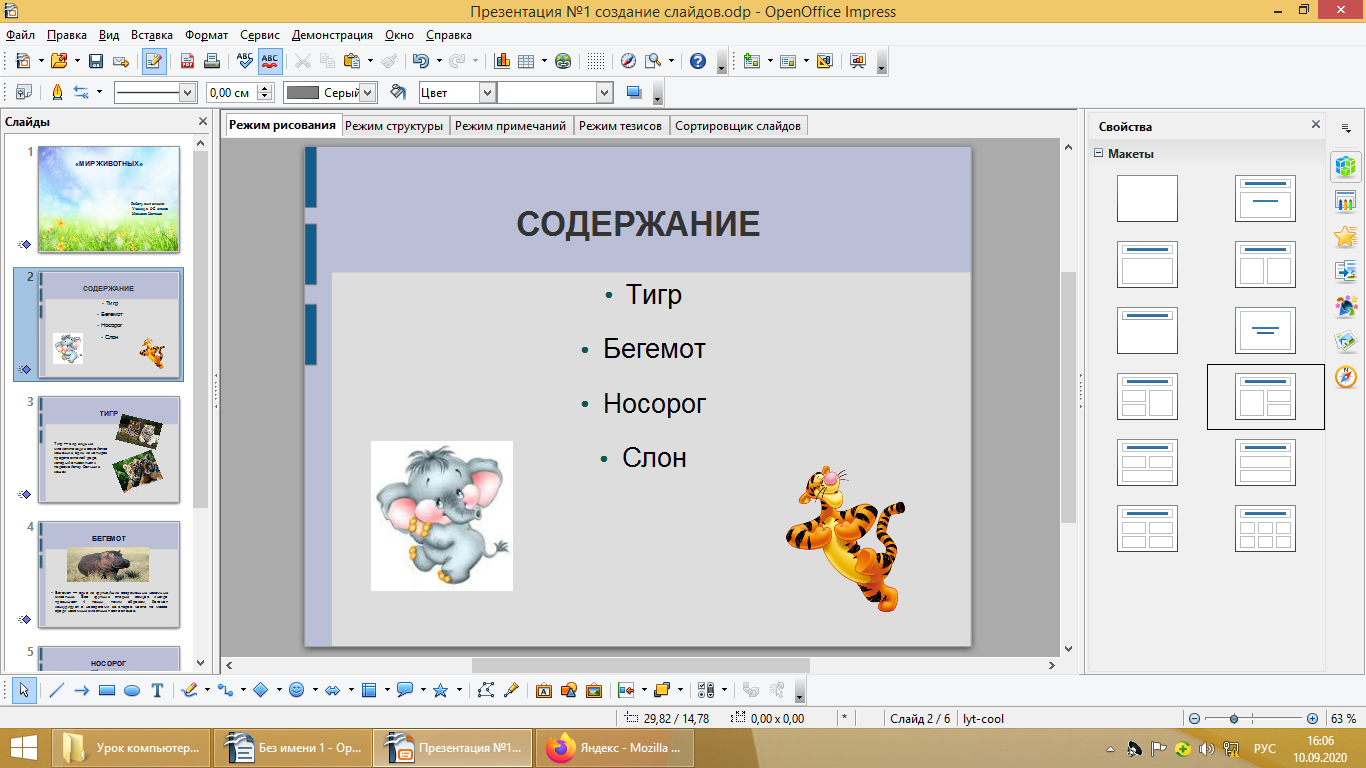Choose the Symbol Shapes smiley tool
The width and height of the screenshot is (1366, 768).
point(296,690)
